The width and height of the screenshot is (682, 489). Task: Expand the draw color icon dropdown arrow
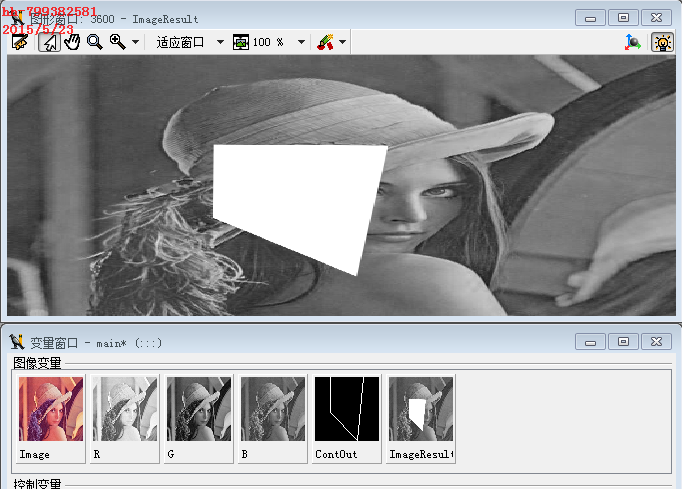tap(343, 42)
